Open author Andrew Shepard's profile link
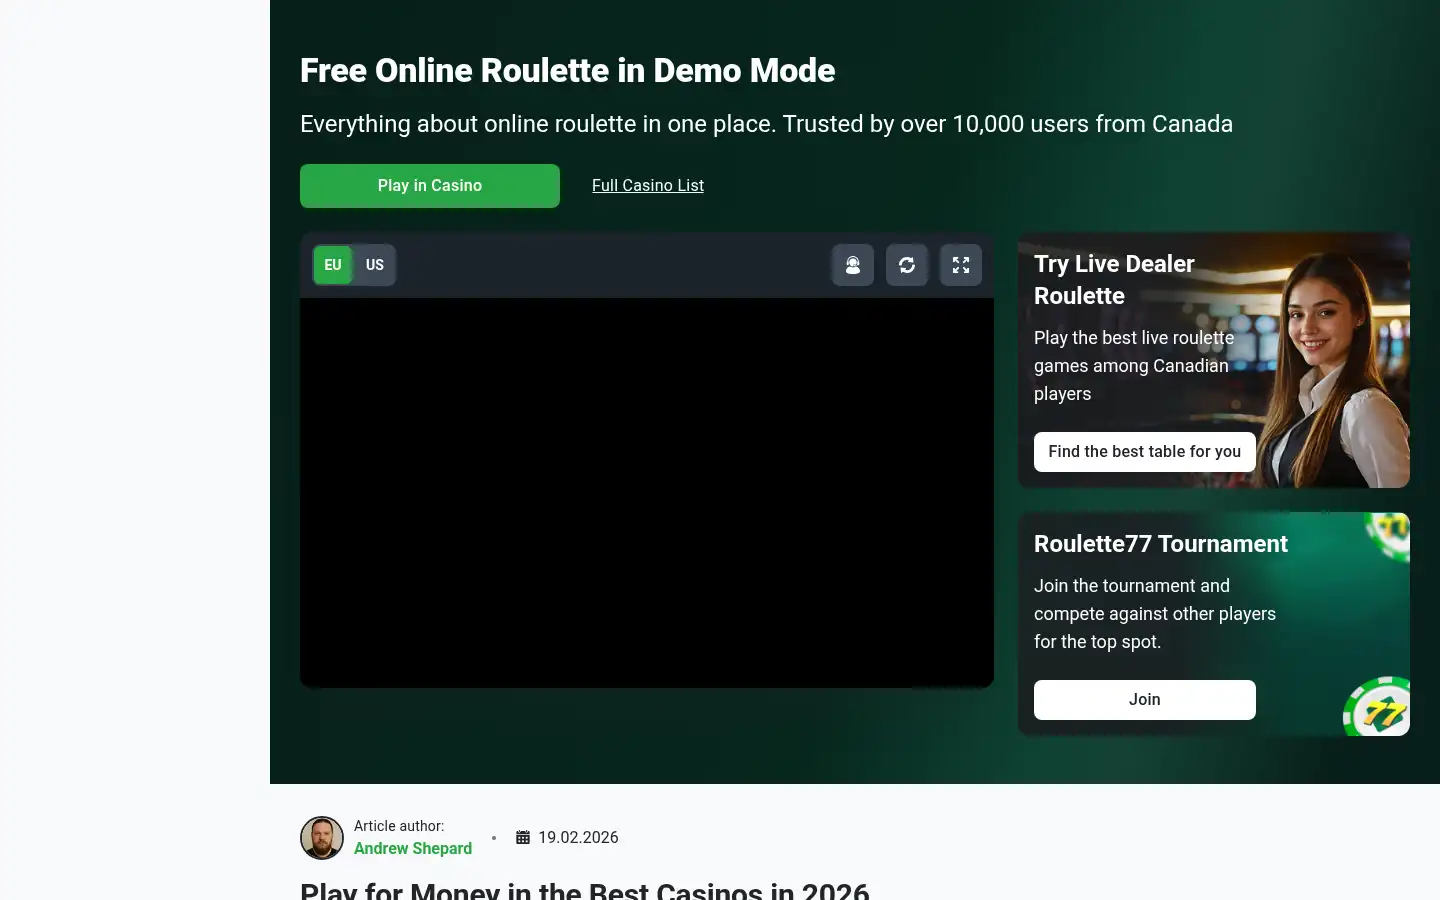The width and height of the screenshot is (1440, 900). 413,848
